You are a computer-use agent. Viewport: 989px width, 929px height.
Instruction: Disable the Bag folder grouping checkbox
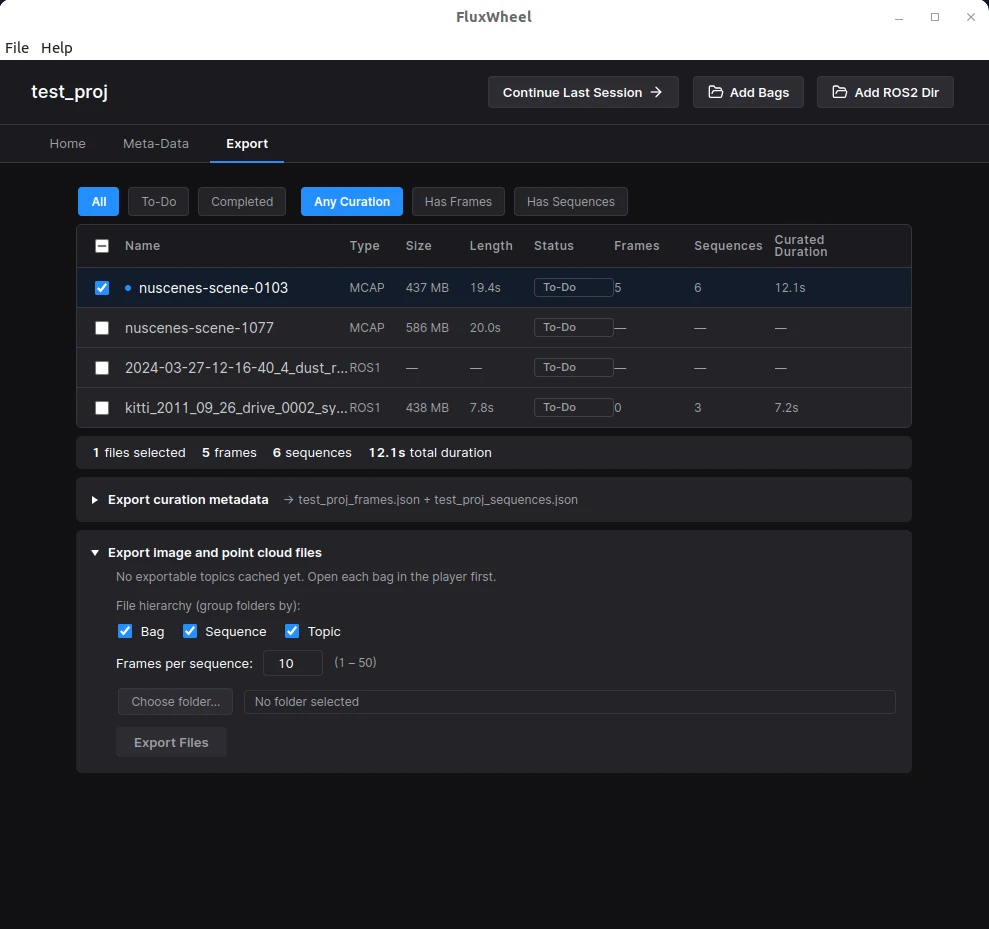(x=125, y=631)
